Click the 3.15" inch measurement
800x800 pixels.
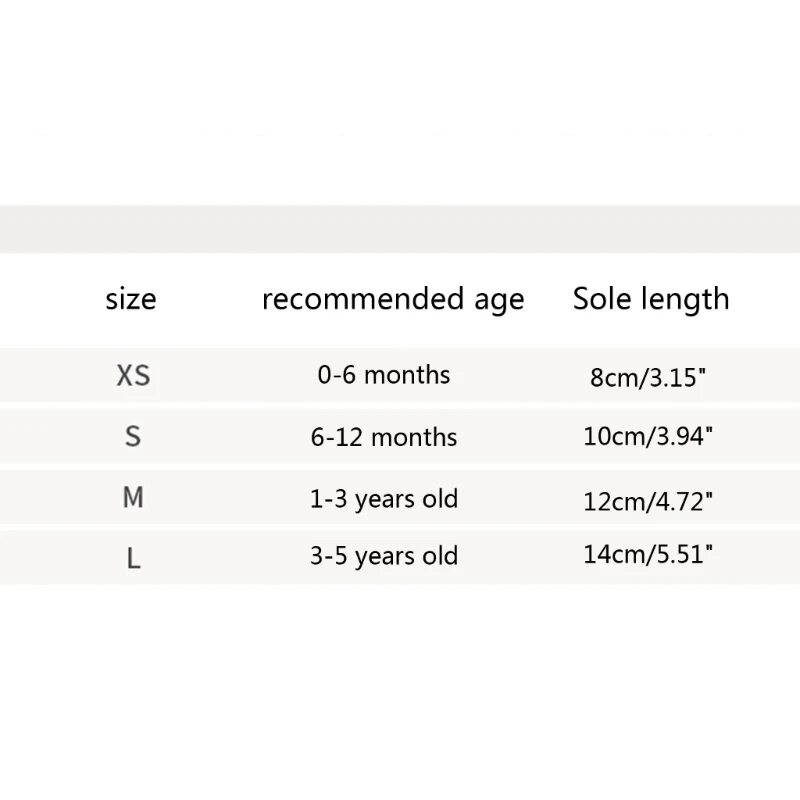click(x=675, y=380)
